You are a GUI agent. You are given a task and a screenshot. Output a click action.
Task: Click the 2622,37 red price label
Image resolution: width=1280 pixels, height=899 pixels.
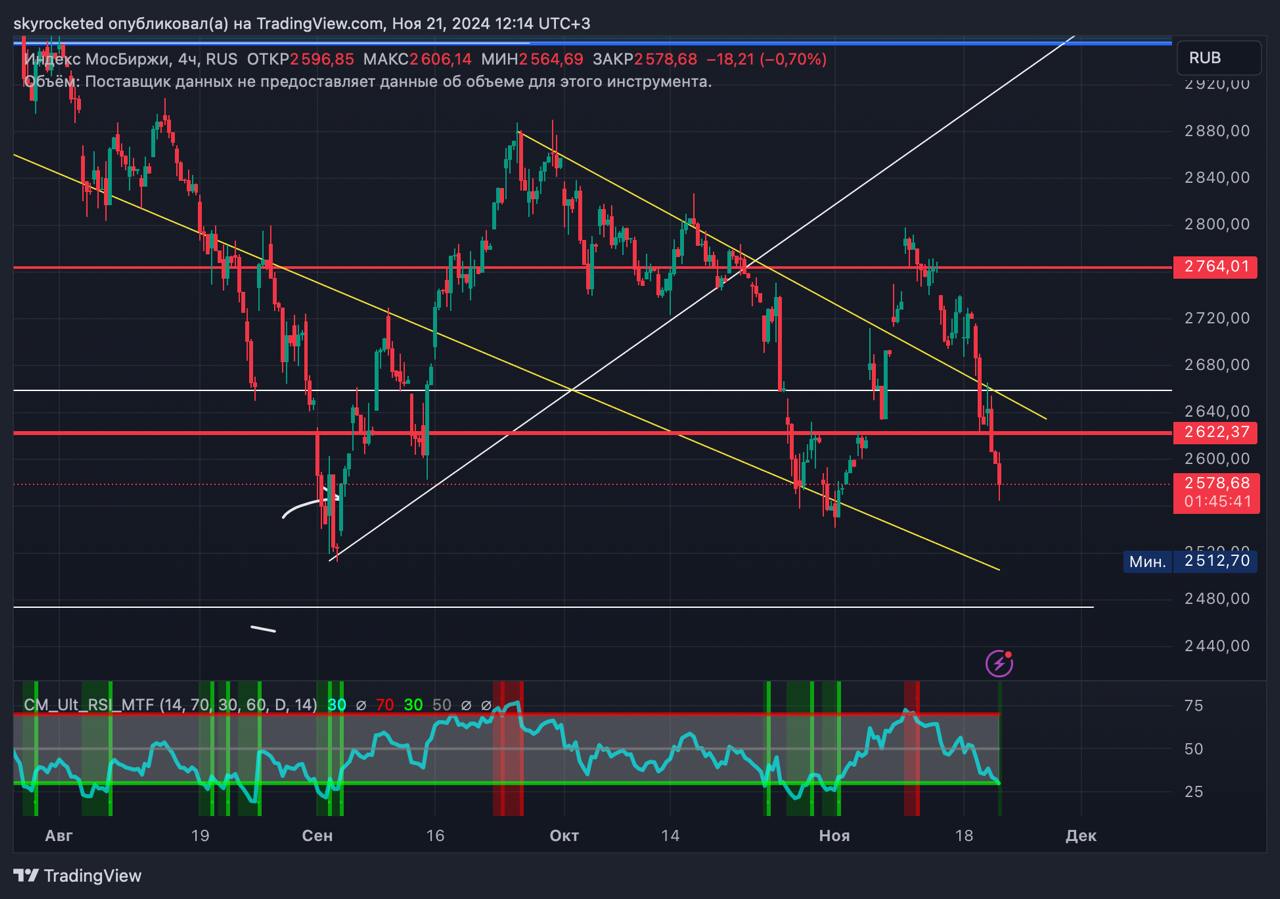click(1215, 432)
